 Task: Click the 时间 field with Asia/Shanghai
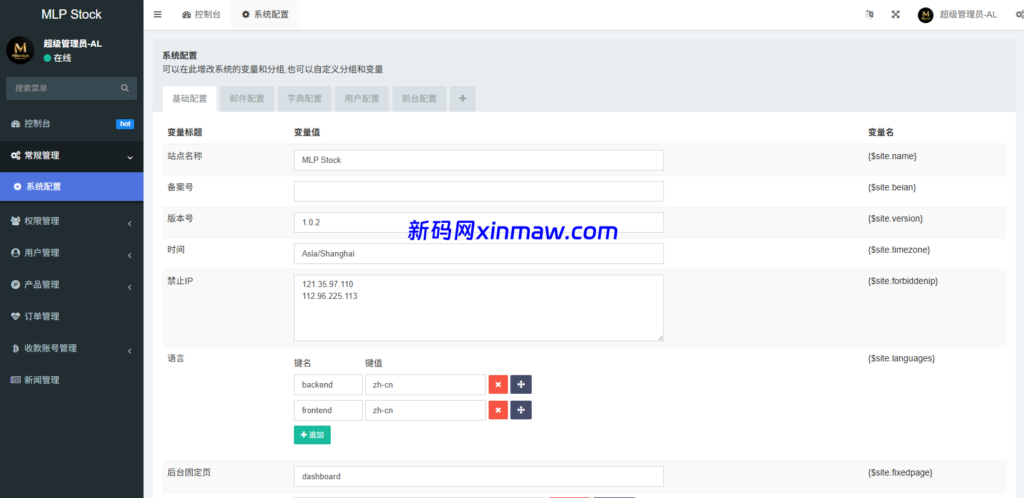click(479, 254)
